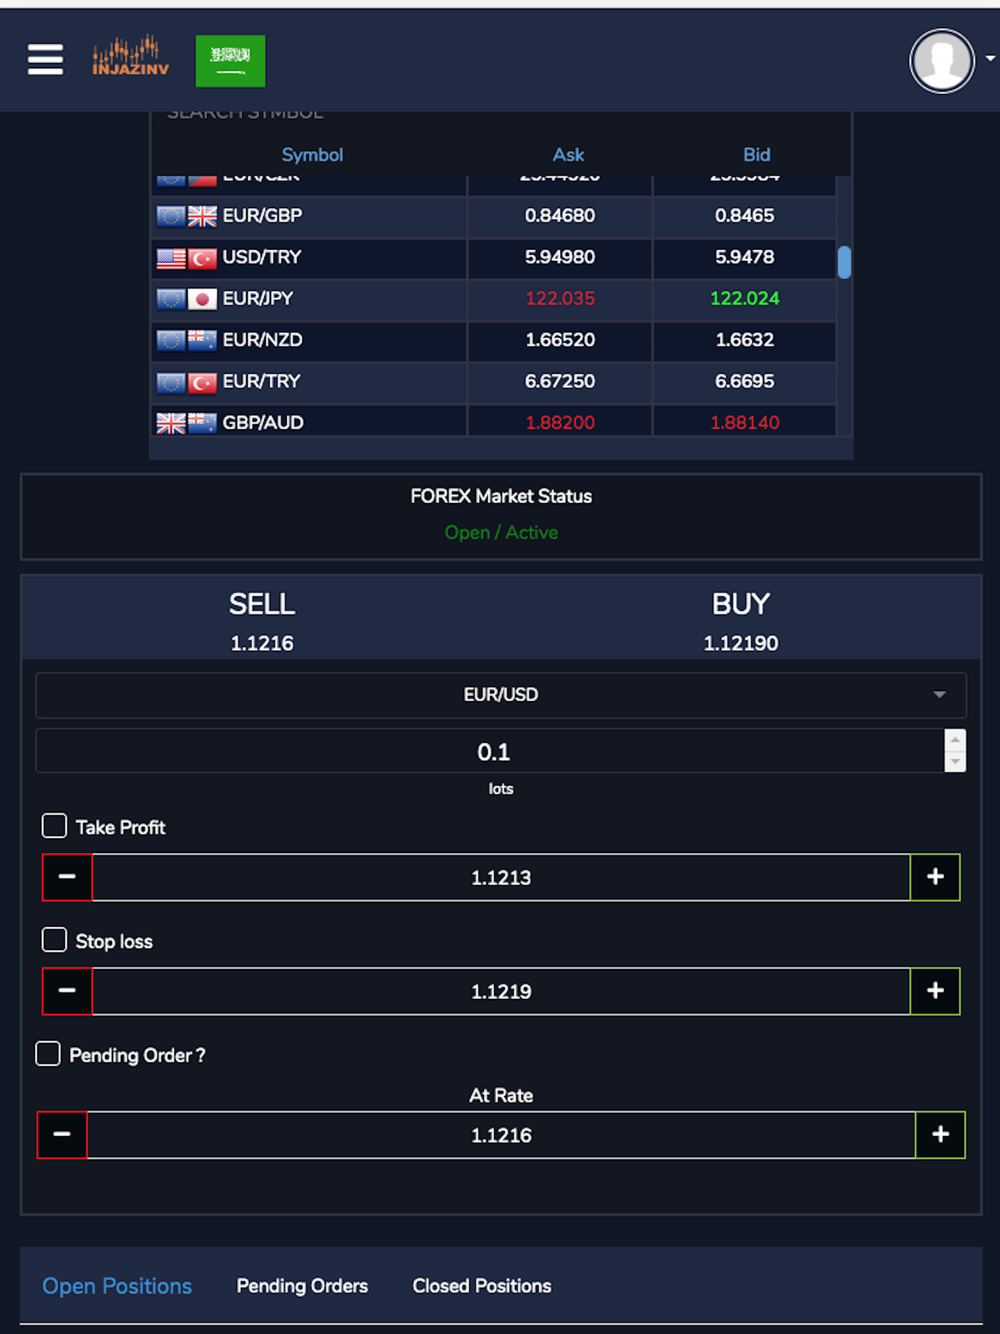Image resolution: width=1000 pixels, height=1334 pixels.
Task: Enable the Take Profit checkbox
Action: point(54,826)
